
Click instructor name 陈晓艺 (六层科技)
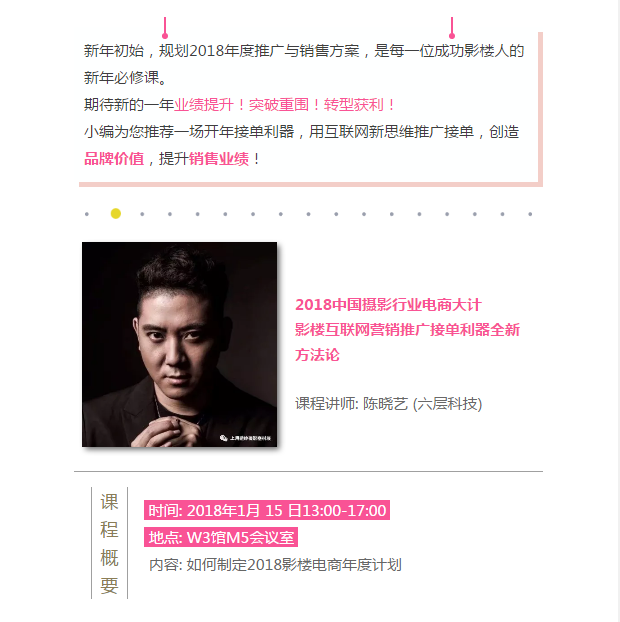tap(422, 404)
